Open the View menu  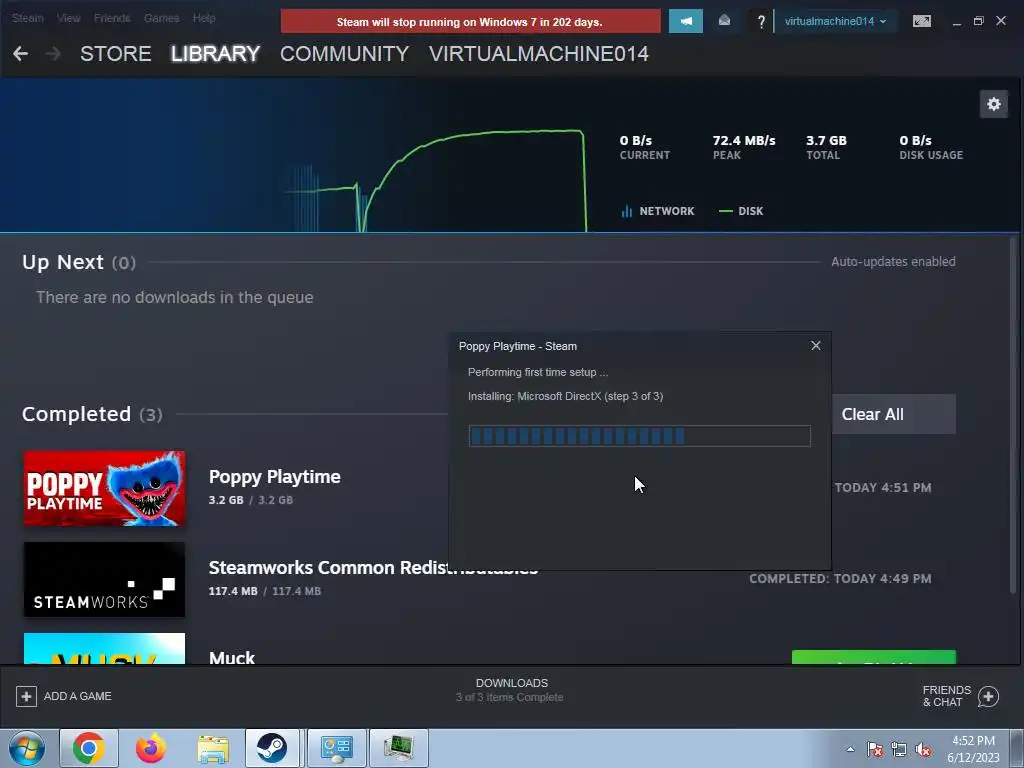point(69,18)
